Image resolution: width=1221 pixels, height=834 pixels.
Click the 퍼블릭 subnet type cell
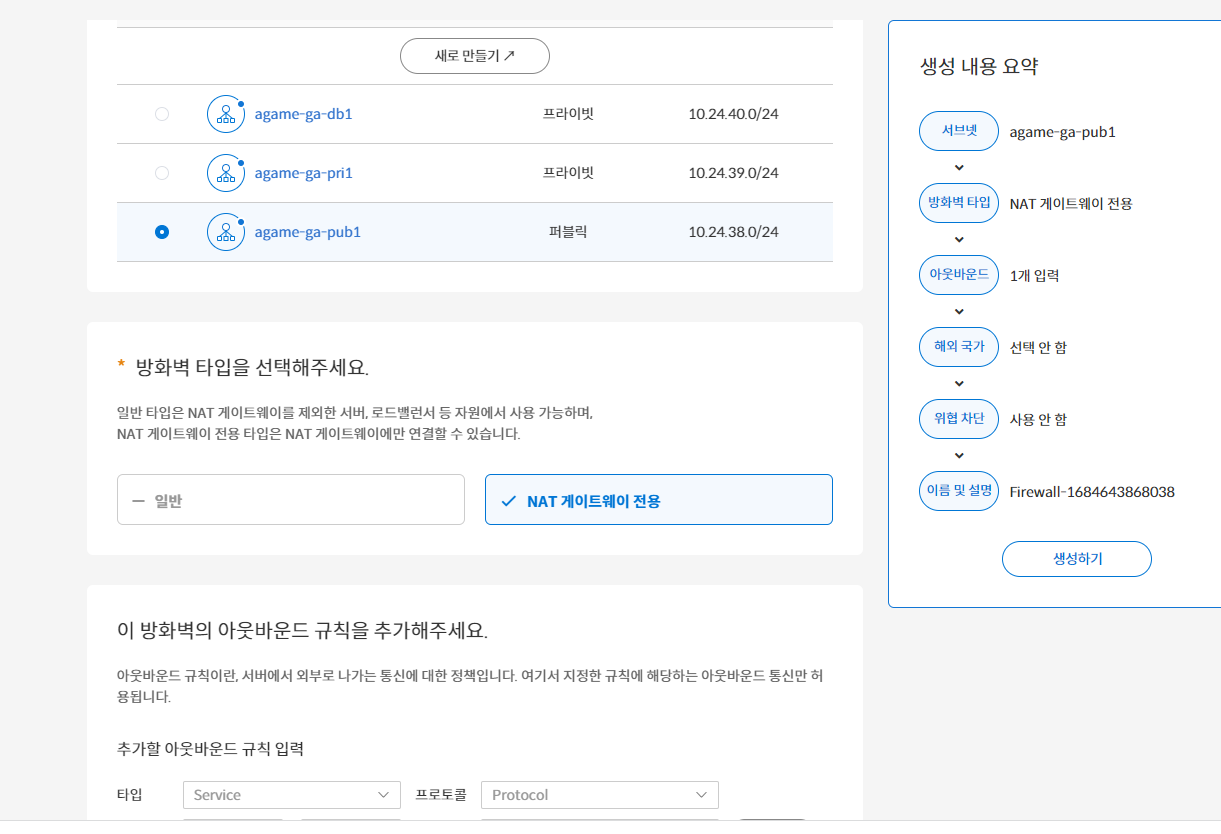coord(568,232)
